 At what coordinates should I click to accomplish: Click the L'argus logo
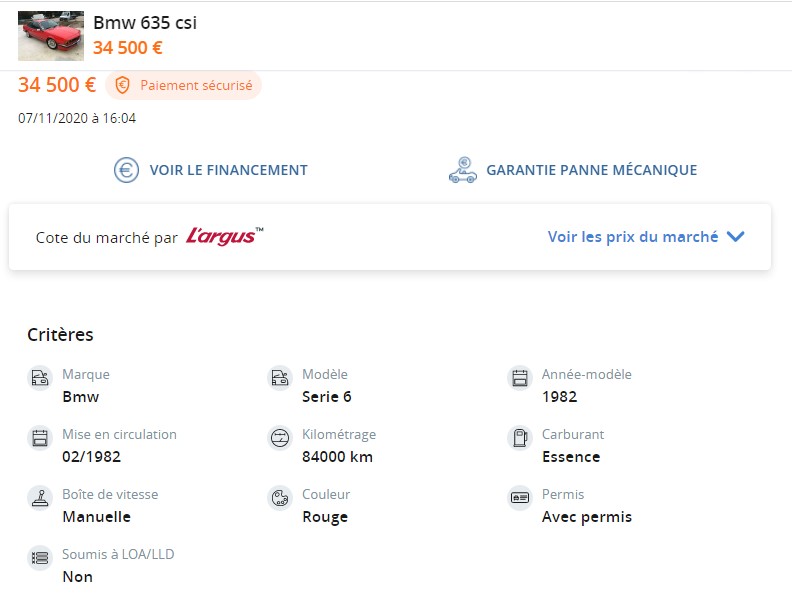[x=225, y=236]
